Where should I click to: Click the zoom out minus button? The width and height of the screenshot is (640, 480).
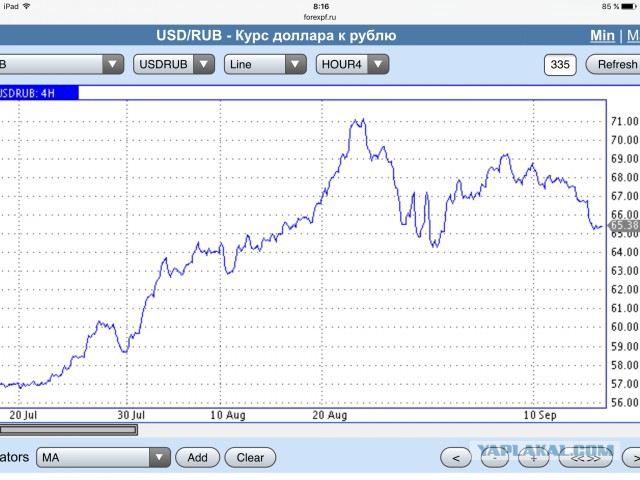click(x=495, y=458)
